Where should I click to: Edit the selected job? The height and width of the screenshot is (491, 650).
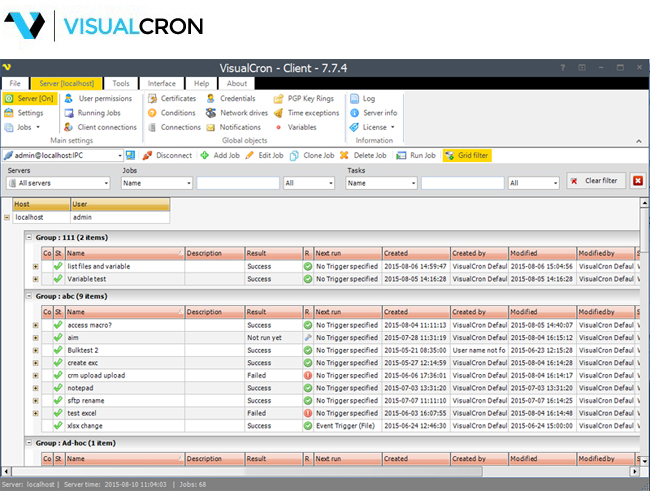point(264,156)
